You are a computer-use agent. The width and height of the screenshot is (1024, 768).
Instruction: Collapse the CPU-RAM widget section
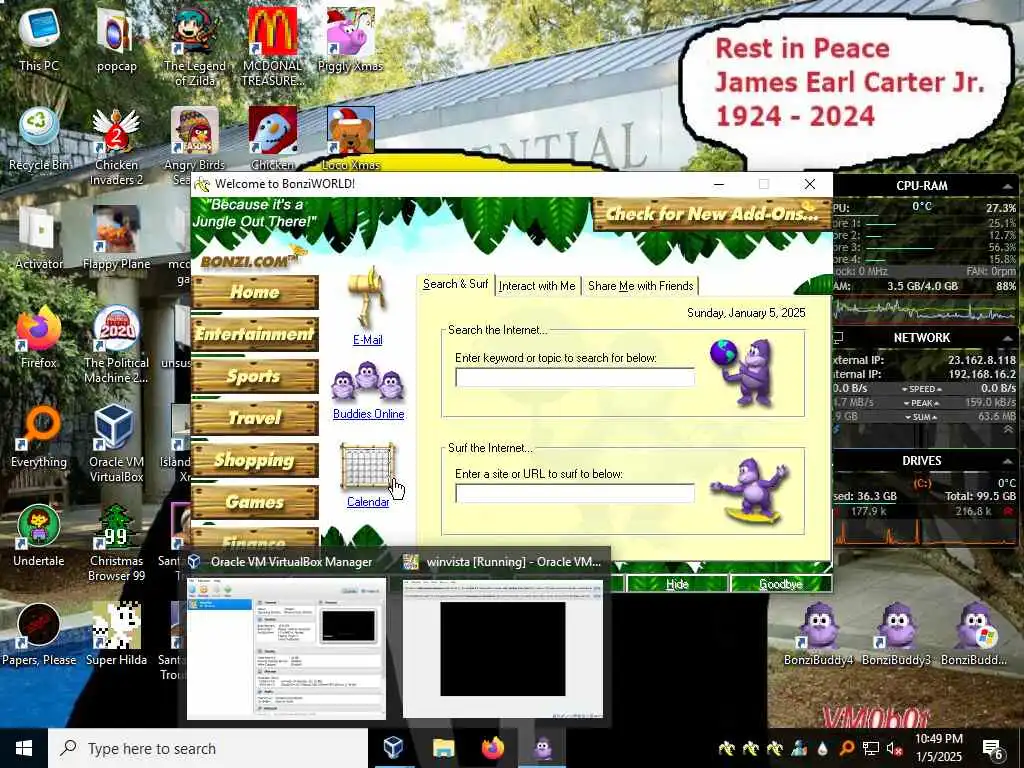tap(1008, 186)
